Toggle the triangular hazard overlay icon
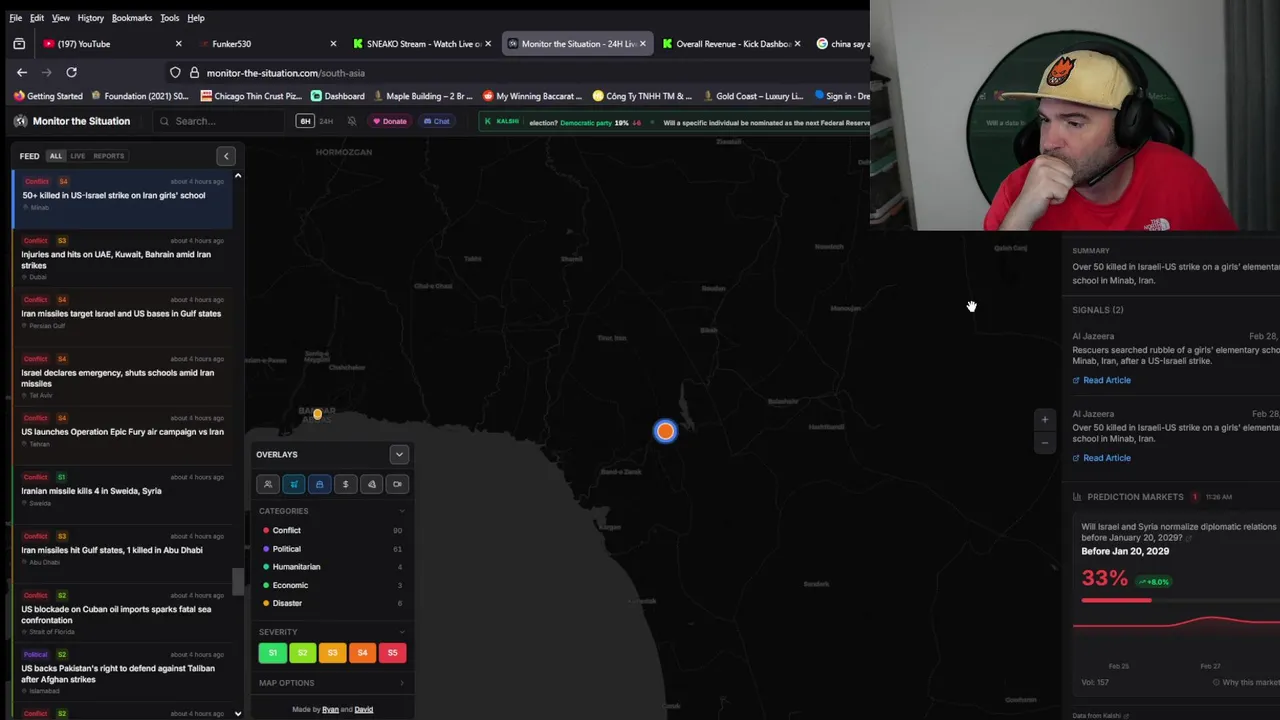 (372, 484)
